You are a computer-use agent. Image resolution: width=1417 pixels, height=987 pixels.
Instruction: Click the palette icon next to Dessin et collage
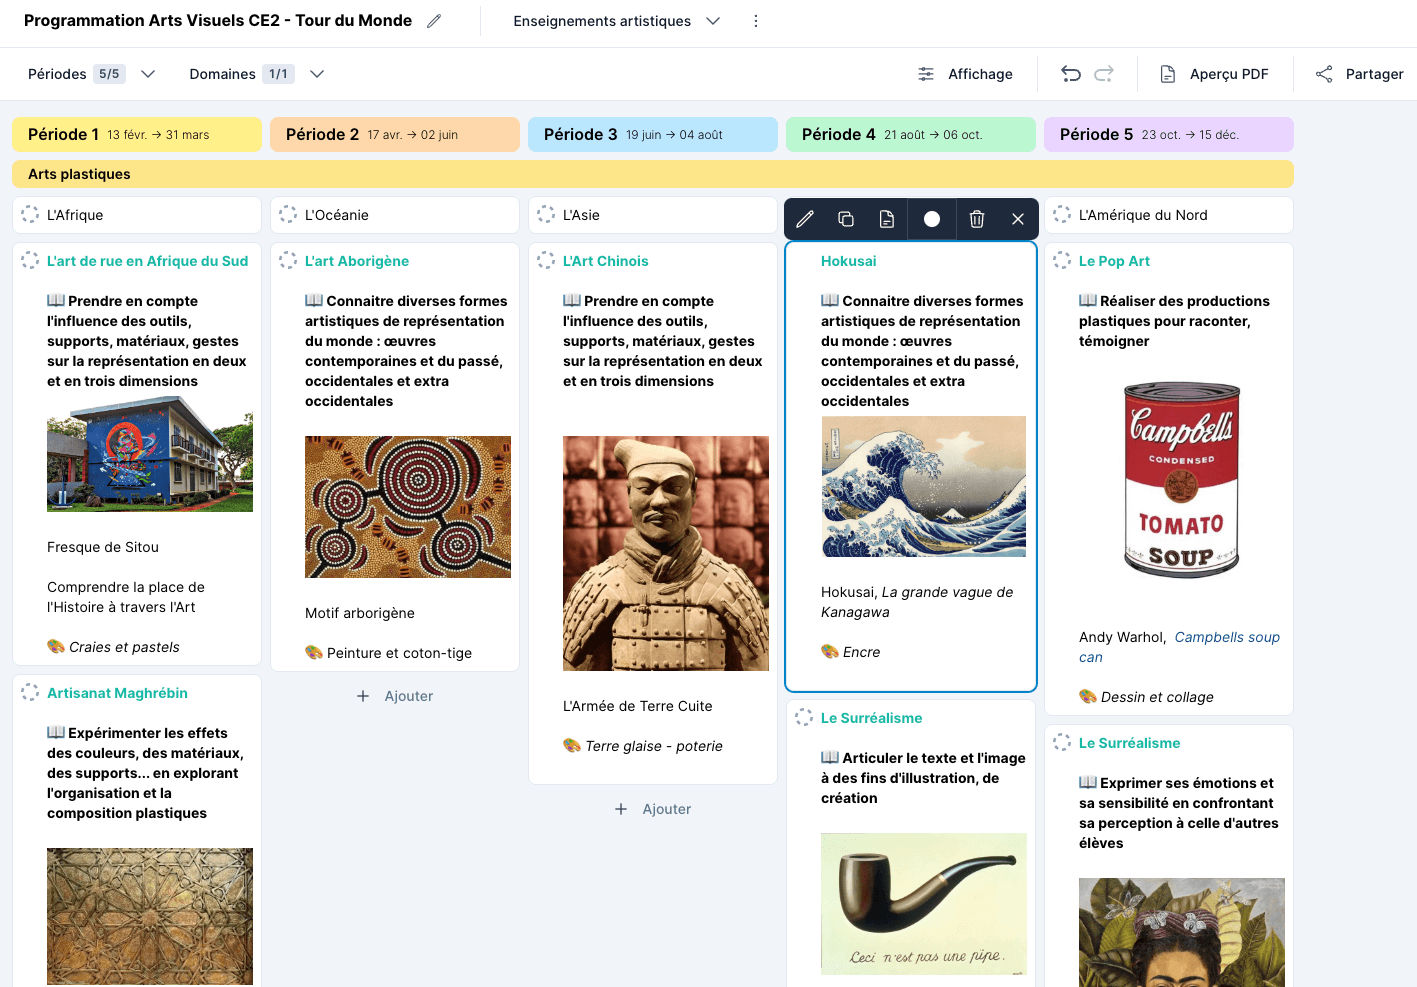[1088, 696]
